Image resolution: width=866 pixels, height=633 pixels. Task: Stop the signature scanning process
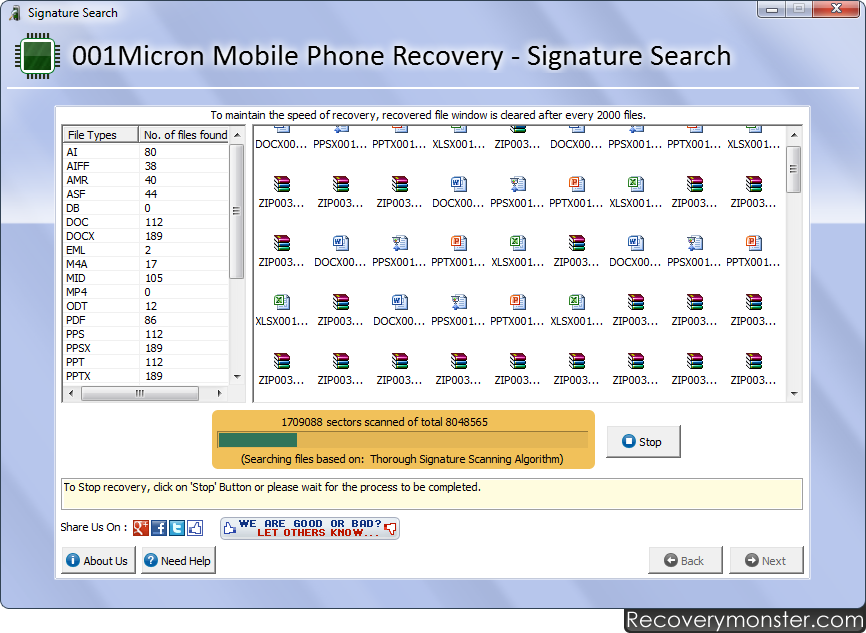coord(643,441)
